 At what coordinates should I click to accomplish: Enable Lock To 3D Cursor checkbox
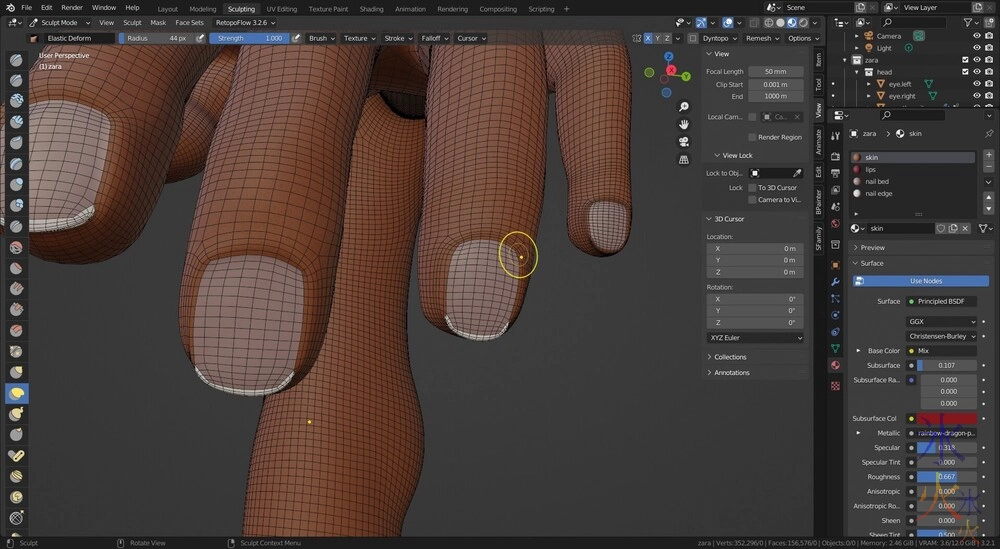753,188
